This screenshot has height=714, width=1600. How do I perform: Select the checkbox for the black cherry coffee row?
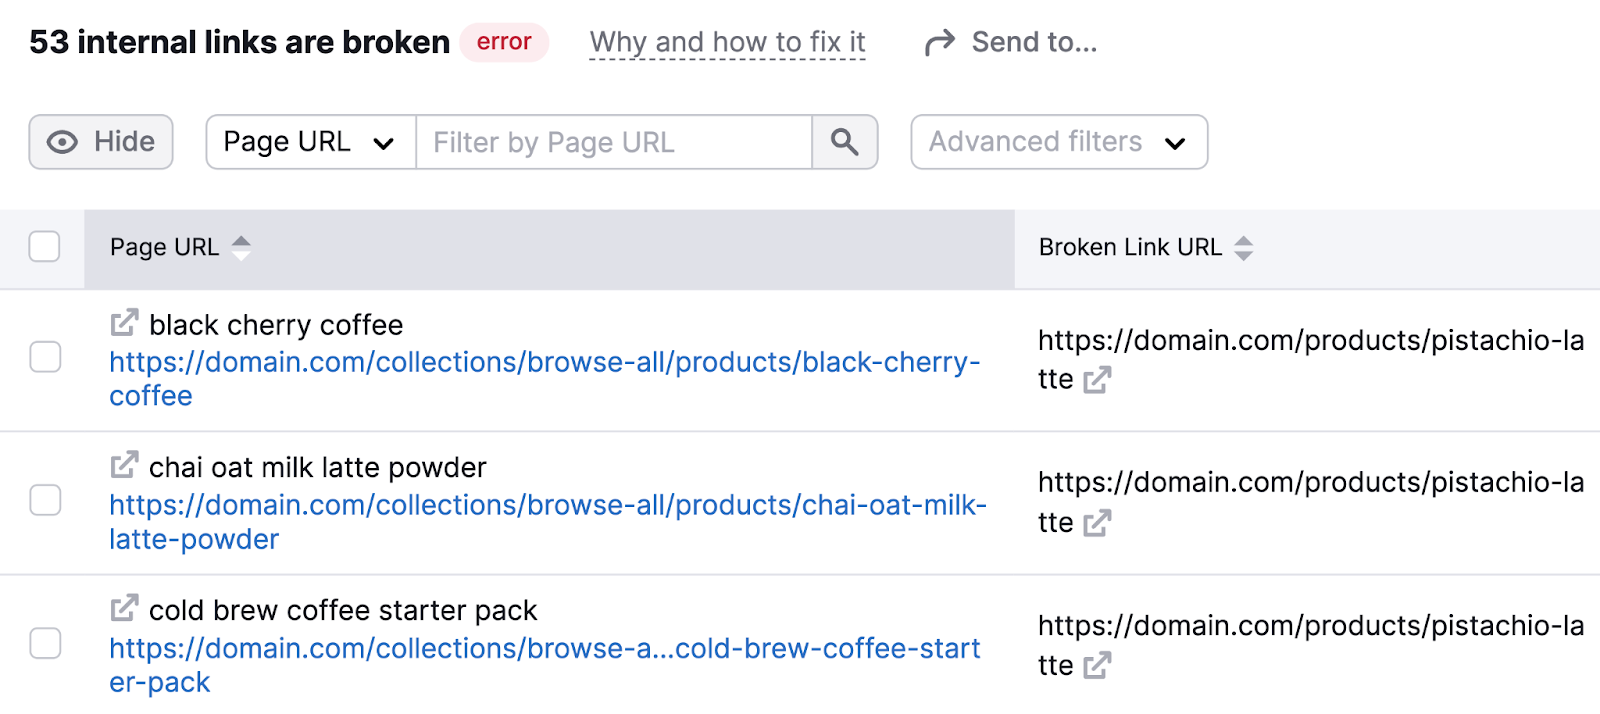(44, 357)
